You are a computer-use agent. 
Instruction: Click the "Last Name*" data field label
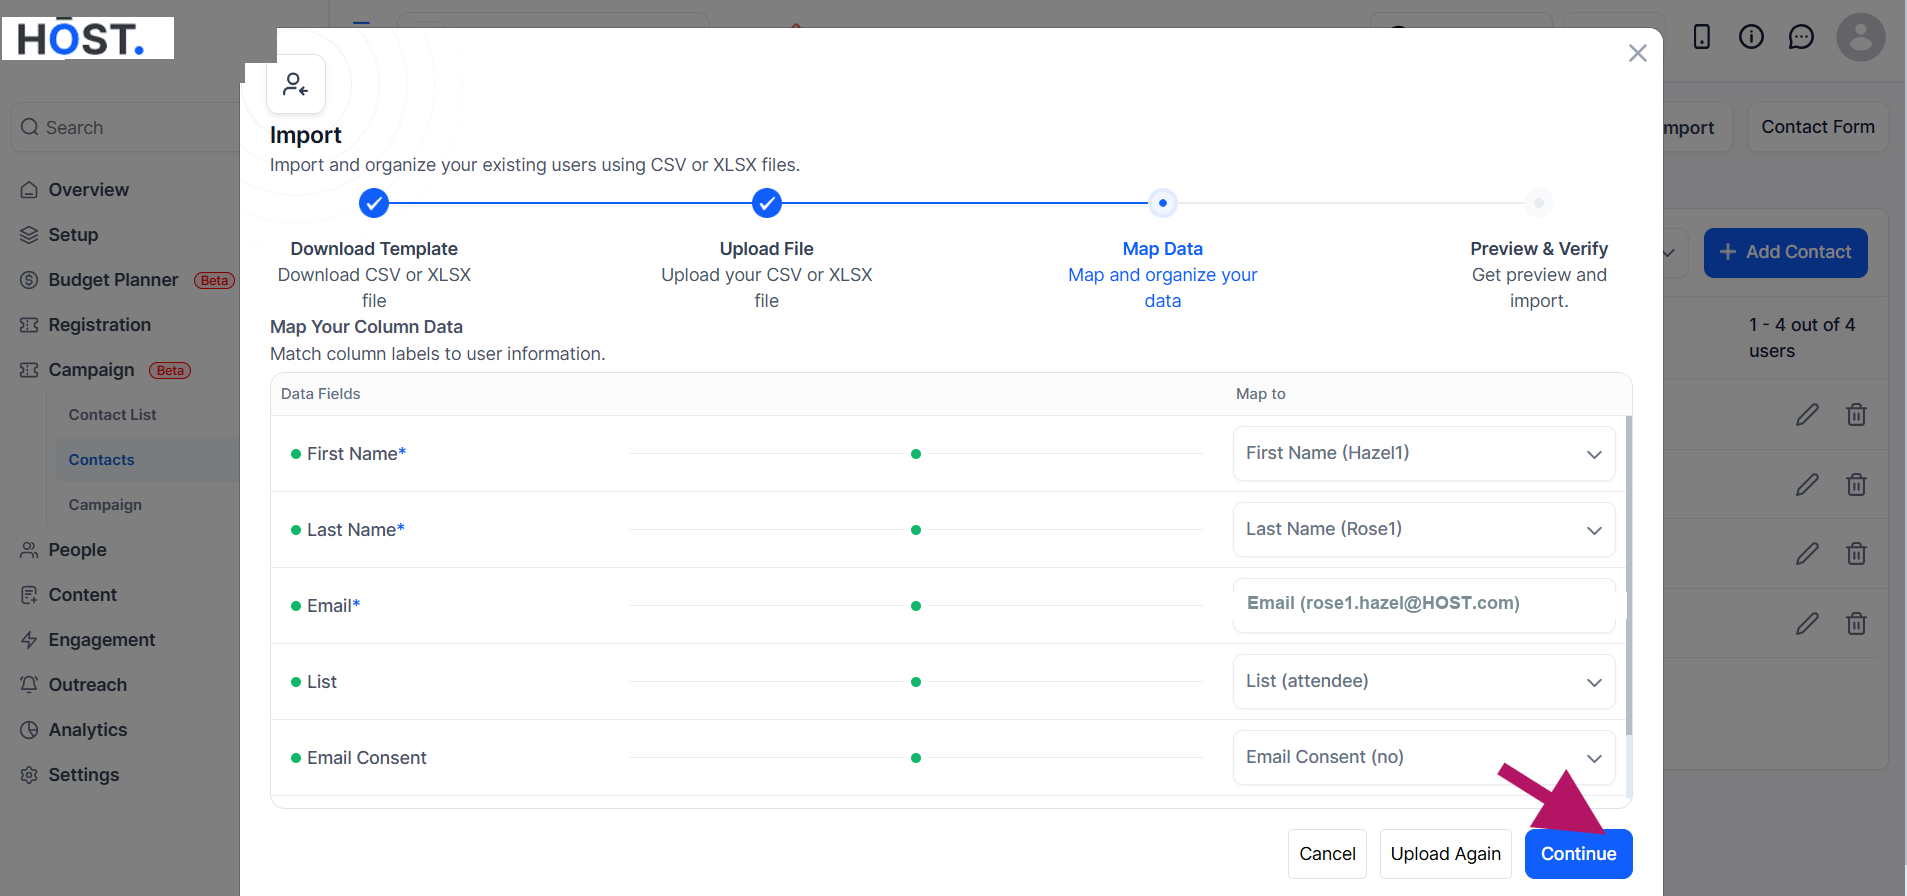click(x=355, y=530)
